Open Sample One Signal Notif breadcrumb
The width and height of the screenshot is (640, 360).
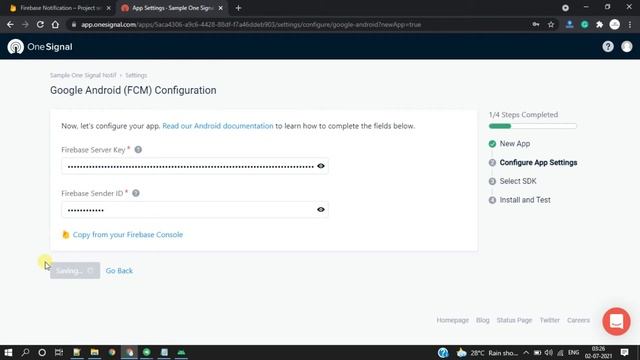pos(83,75)
